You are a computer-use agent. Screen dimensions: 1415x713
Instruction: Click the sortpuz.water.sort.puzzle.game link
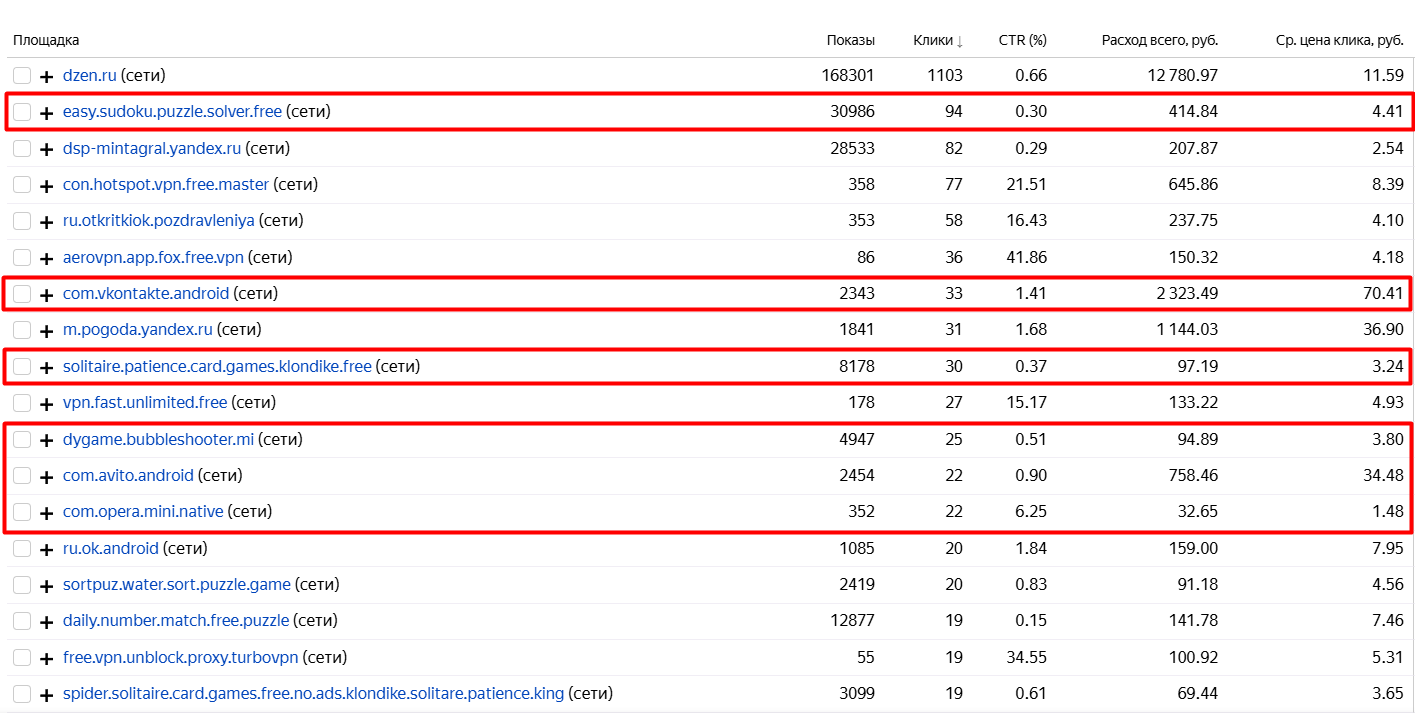(x=177, y=584)
